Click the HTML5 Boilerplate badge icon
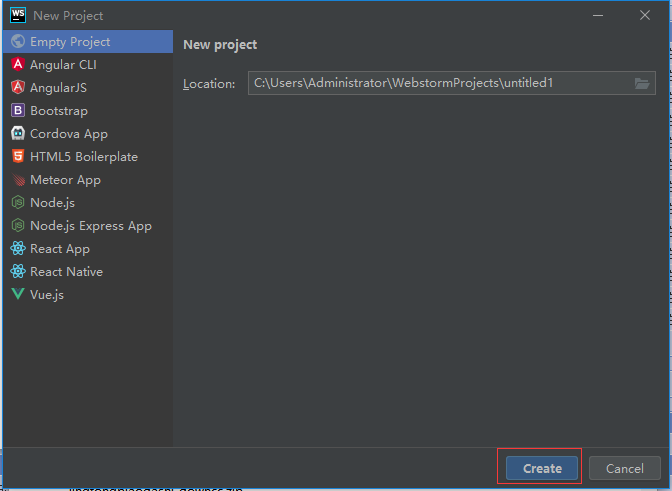This screenshot has height=491, width=672. tap(18, 157)
